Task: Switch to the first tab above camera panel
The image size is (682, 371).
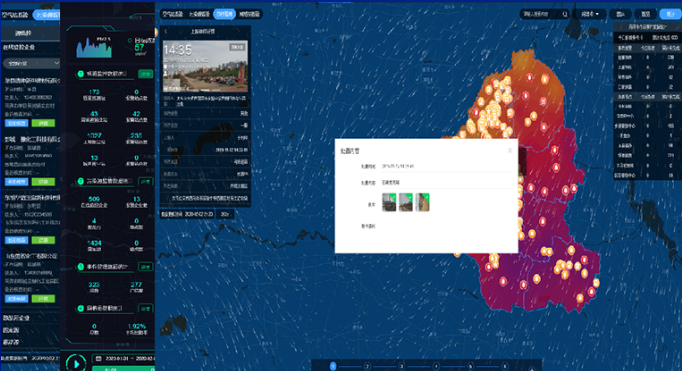Action: (173, 14)
